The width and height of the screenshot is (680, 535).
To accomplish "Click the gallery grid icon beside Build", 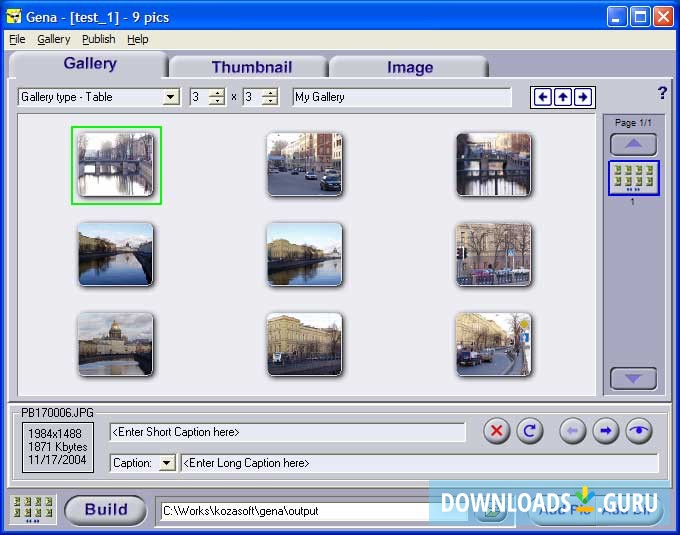I will tap(33, 509).
